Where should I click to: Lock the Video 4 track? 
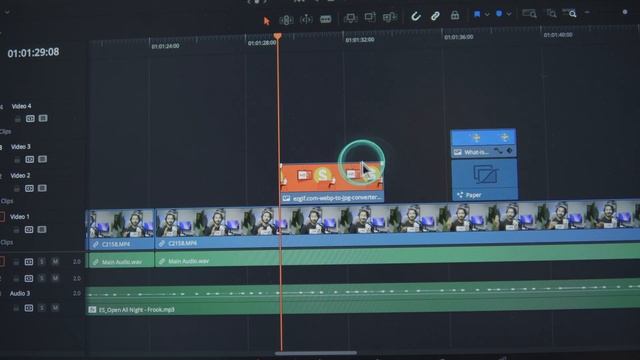tap(18, 119)
